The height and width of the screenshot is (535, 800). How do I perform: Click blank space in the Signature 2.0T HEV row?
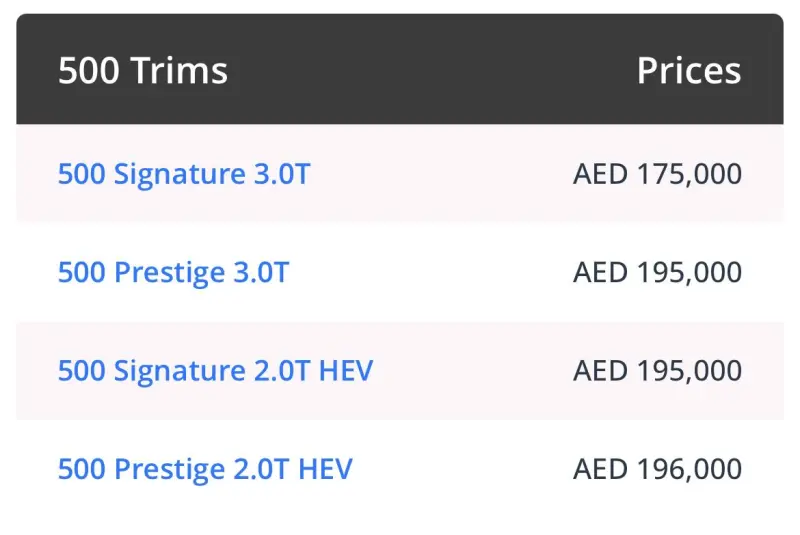pyautogui.click(x=470, y=371)
